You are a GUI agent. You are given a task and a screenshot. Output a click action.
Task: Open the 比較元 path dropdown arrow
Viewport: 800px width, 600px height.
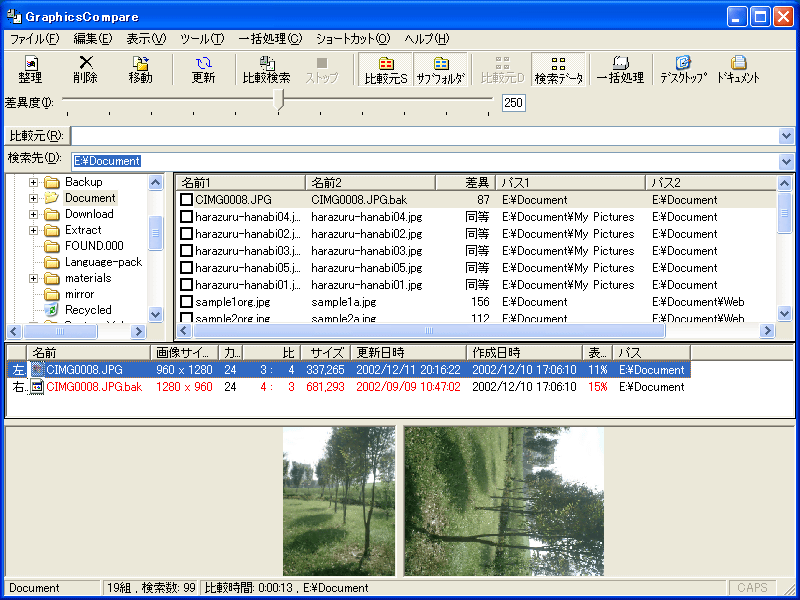[x=787, y=136]
